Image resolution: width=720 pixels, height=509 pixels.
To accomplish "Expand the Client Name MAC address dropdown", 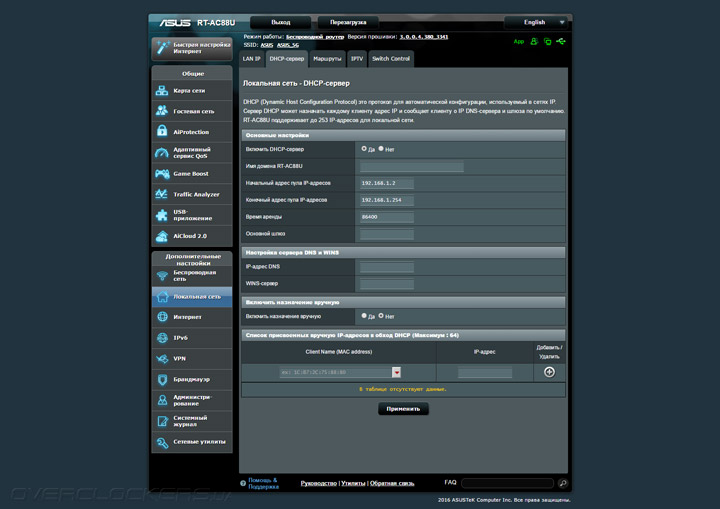I will click(396, 372).
